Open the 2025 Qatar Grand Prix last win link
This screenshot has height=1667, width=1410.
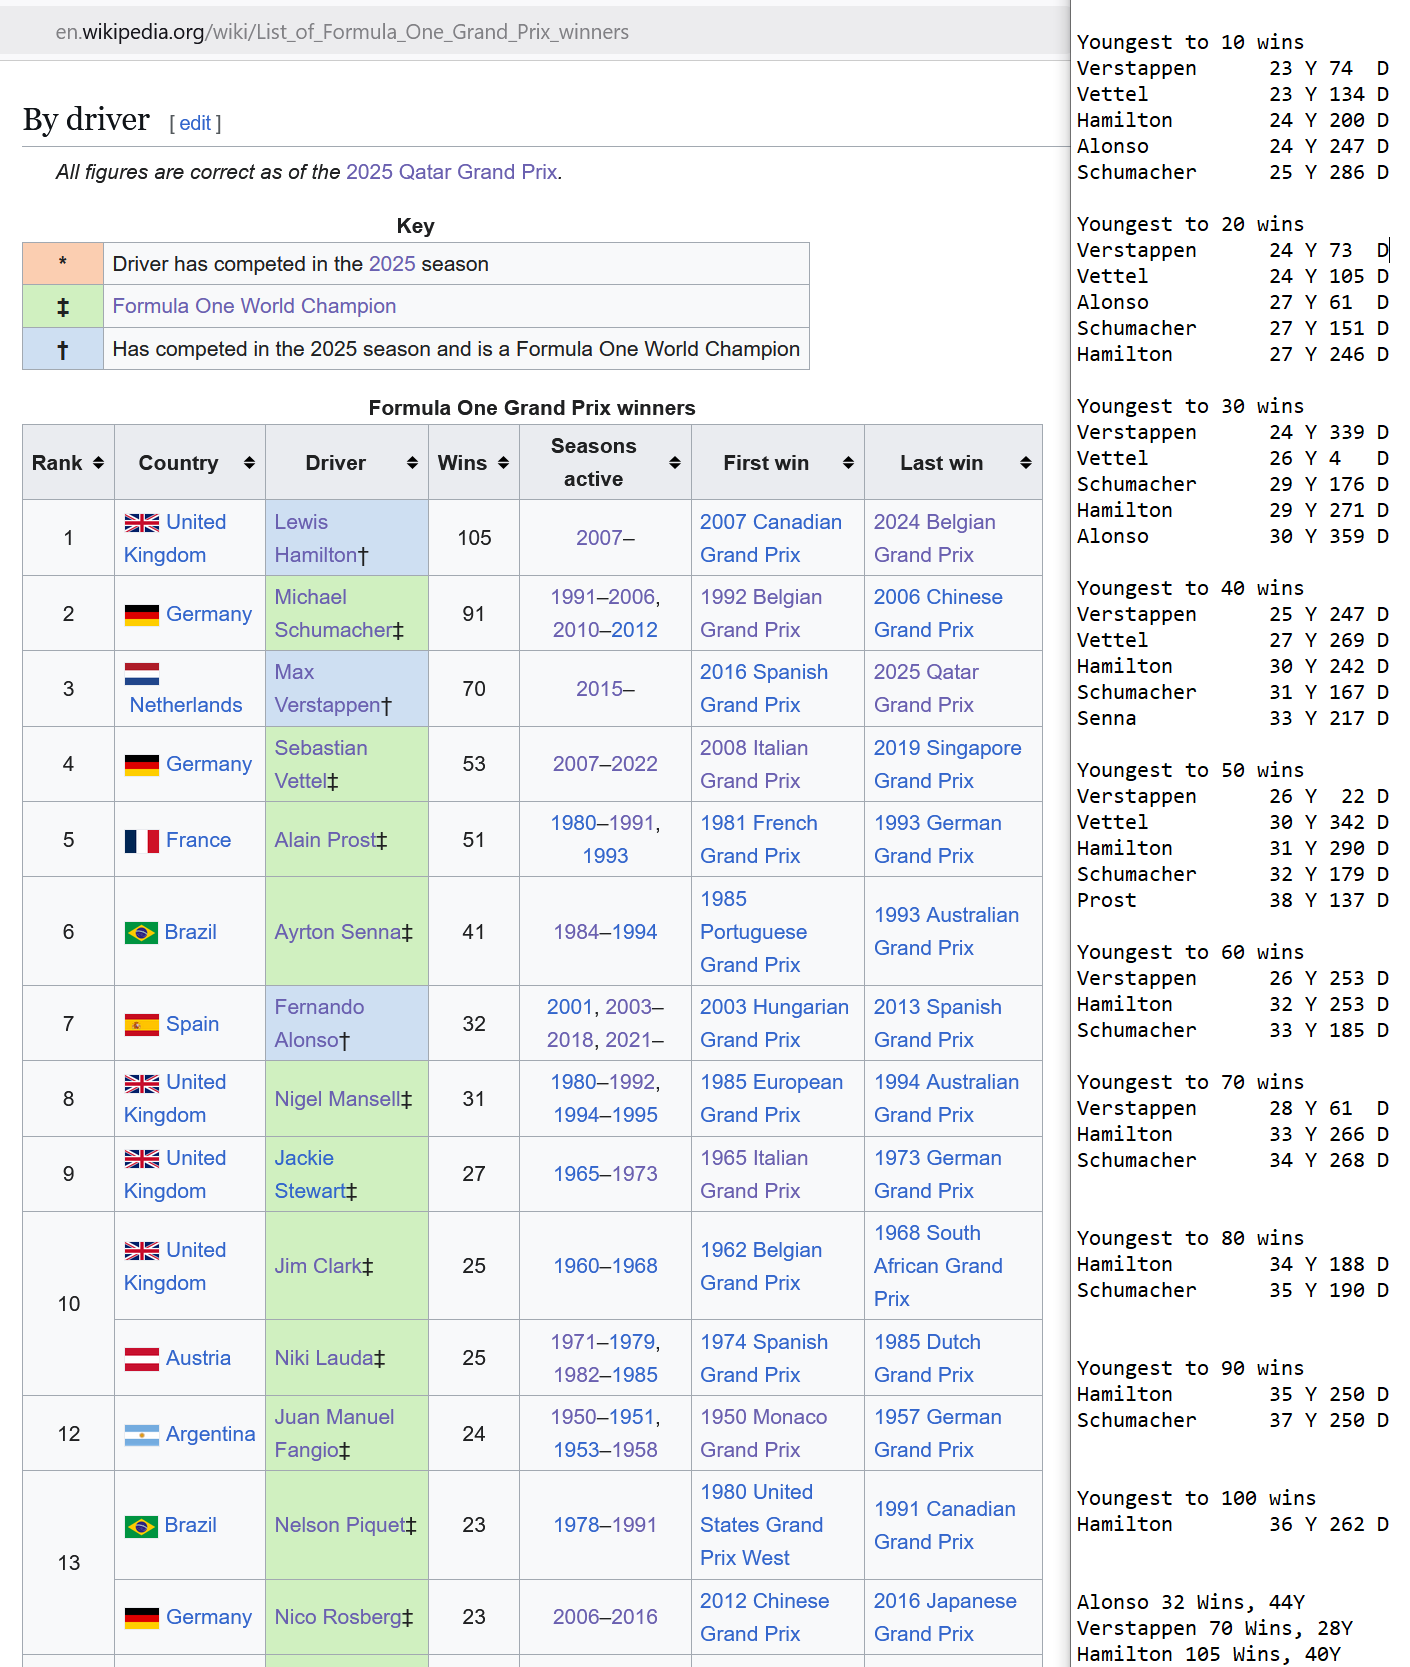point(926,688)
